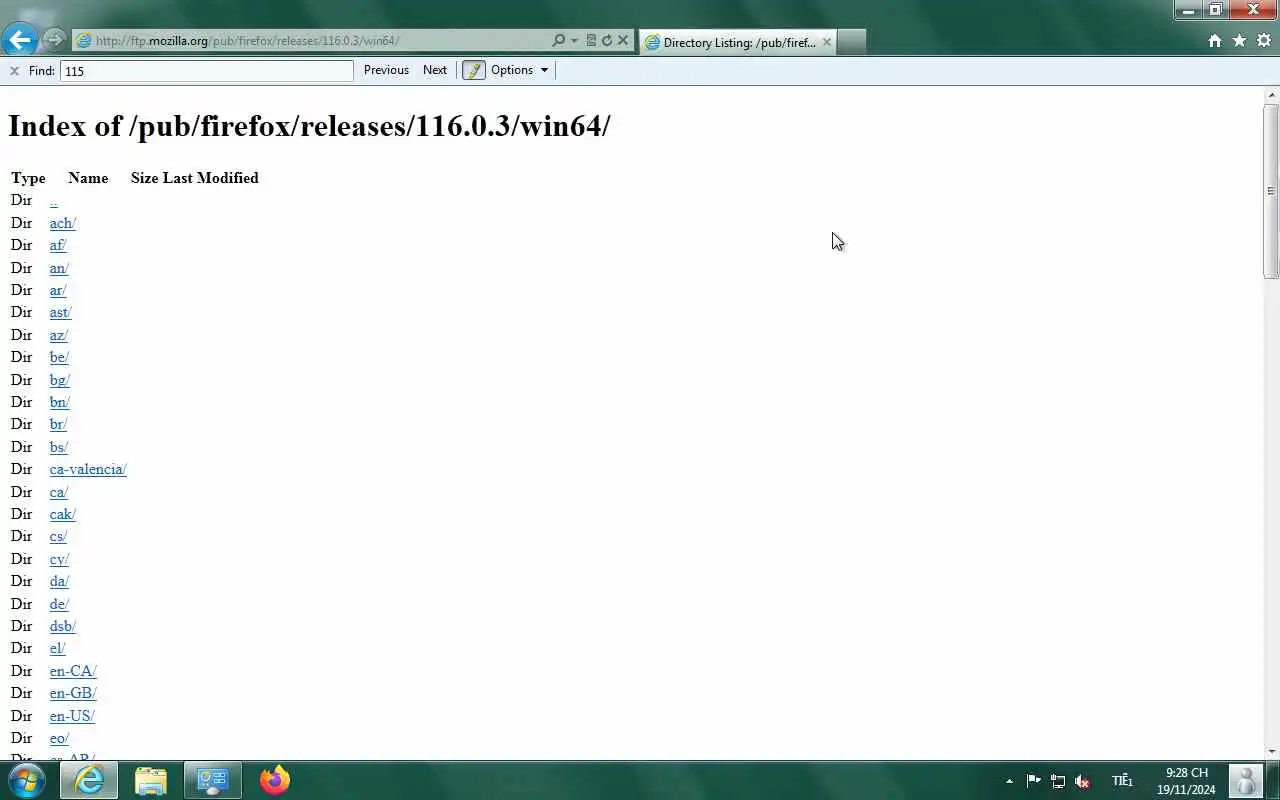Open the be/ directory
The width and height of the screenshot is (1280, 800).
(x=59, y=357)
